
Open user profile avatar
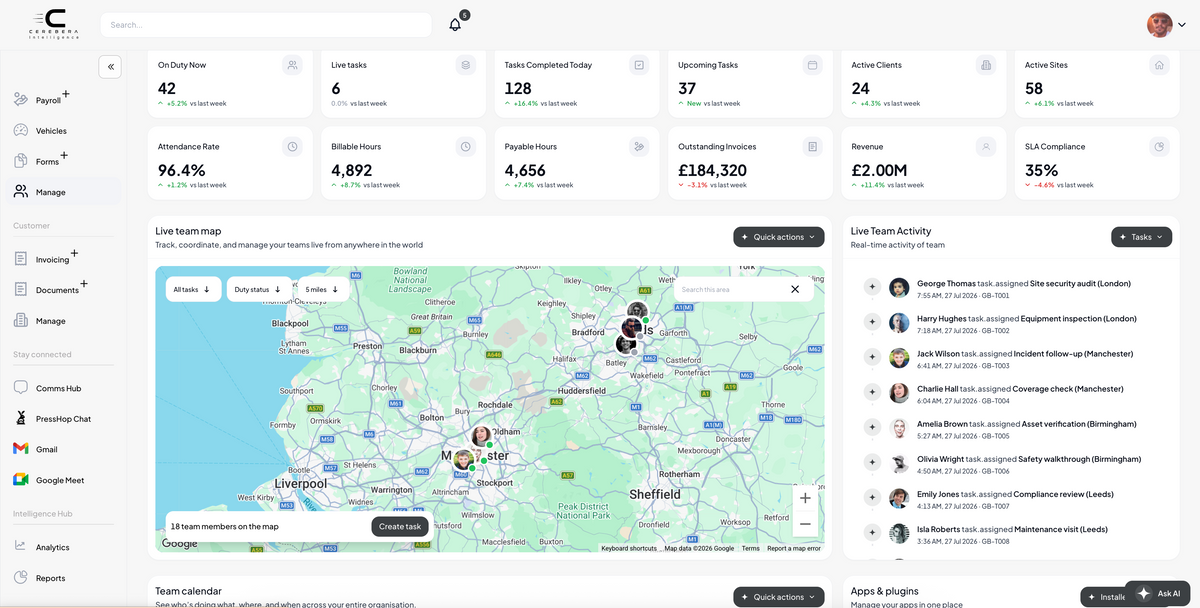pyautogui.click(x=1159, y=24)
